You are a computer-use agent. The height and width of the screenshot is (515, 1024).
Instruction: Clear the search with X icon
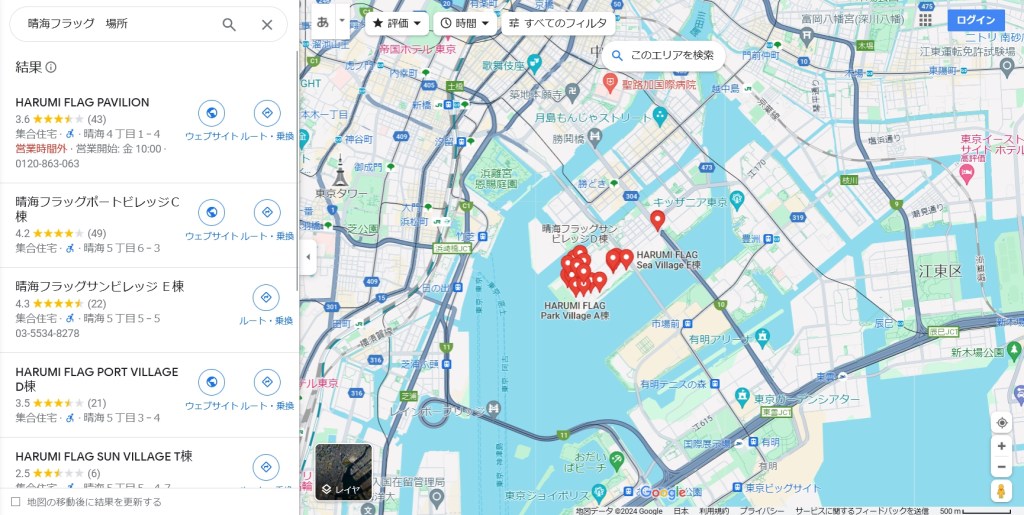[x=267, y=24]
